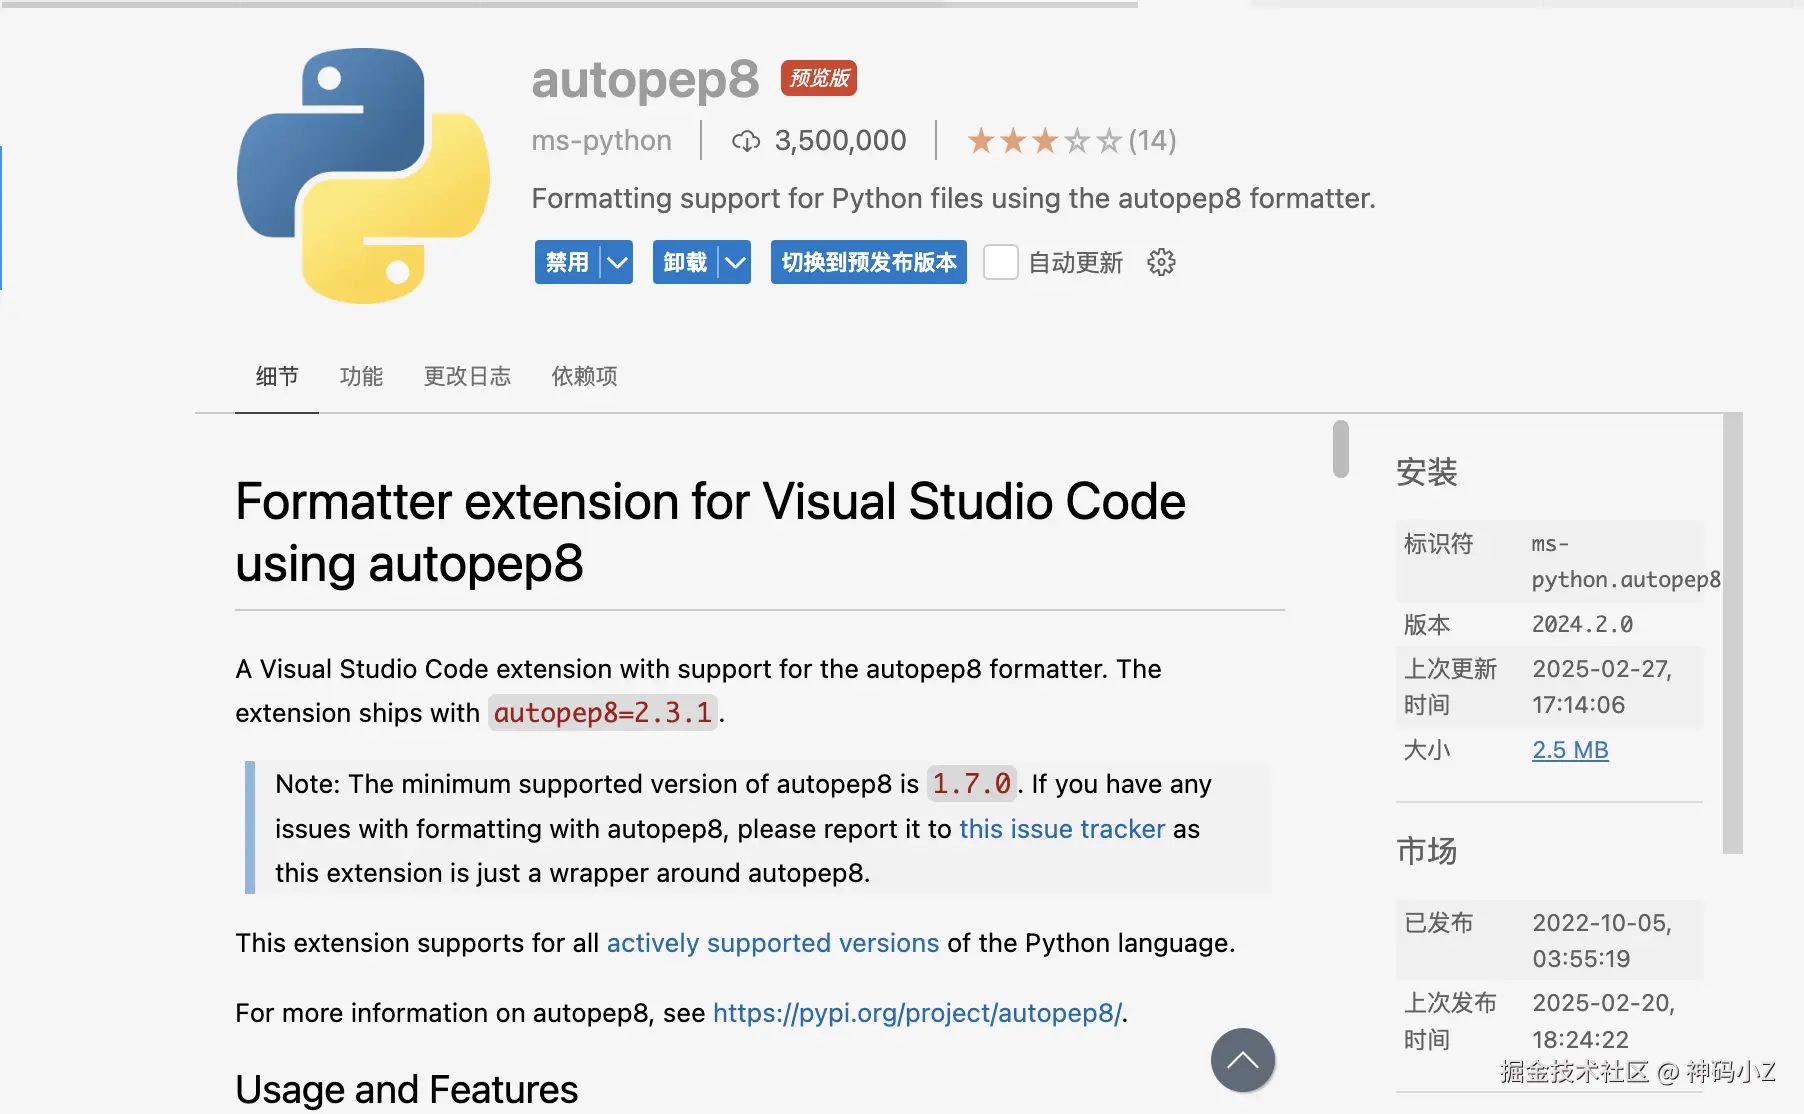
Task: Click the extension description text
Action: click(x=954, y=199)
